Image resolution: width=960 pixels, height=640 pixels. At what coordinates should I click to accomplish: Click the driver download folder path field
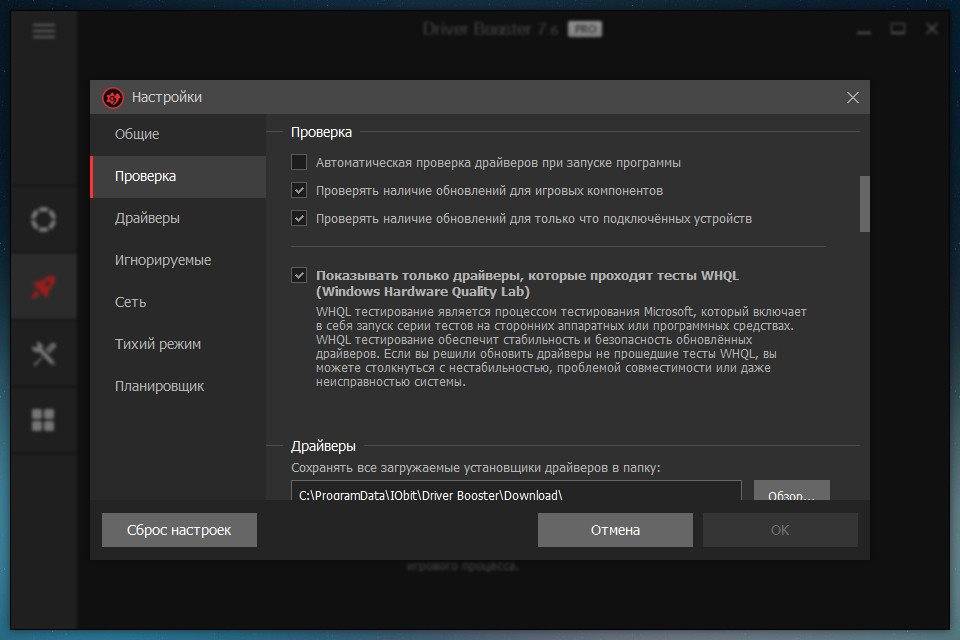click(x=516, y=492)
